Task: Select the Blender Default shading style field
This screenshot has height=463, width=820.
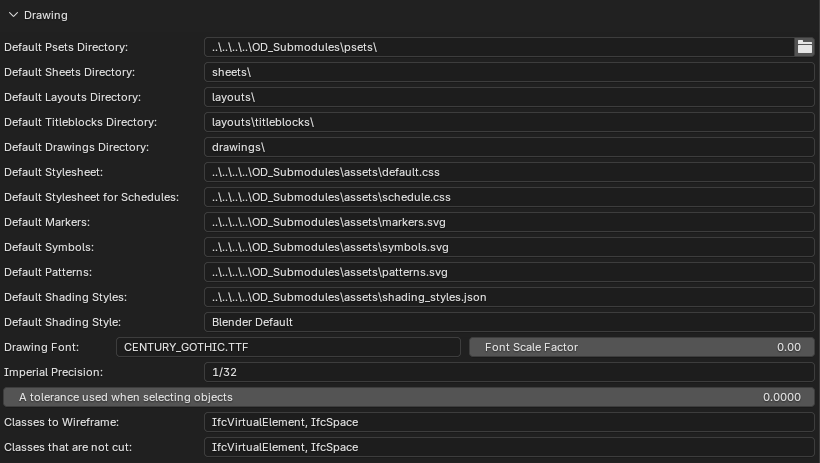Action: (x=509, y=322)
